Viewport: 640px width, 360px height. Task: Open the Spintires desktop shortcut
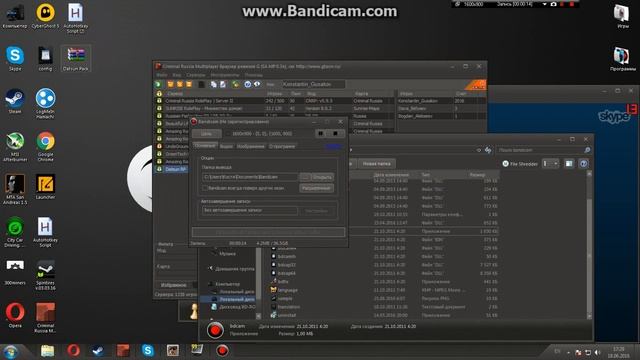coord(45,276)
